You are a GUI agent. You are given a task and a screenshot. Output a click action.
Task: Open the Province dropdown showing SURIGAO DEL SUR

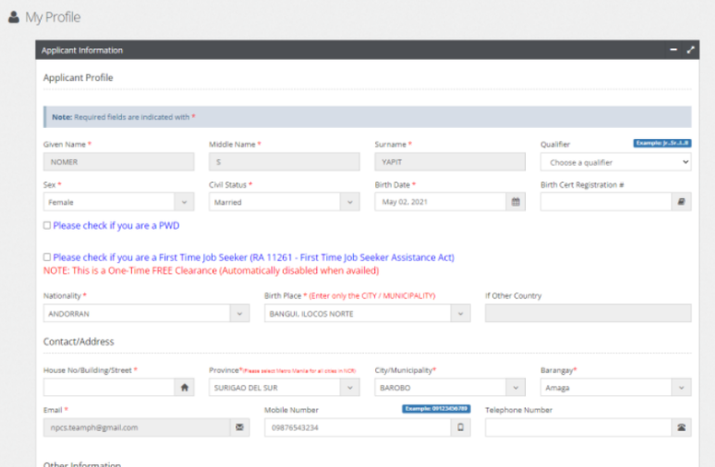click(284, 388)
